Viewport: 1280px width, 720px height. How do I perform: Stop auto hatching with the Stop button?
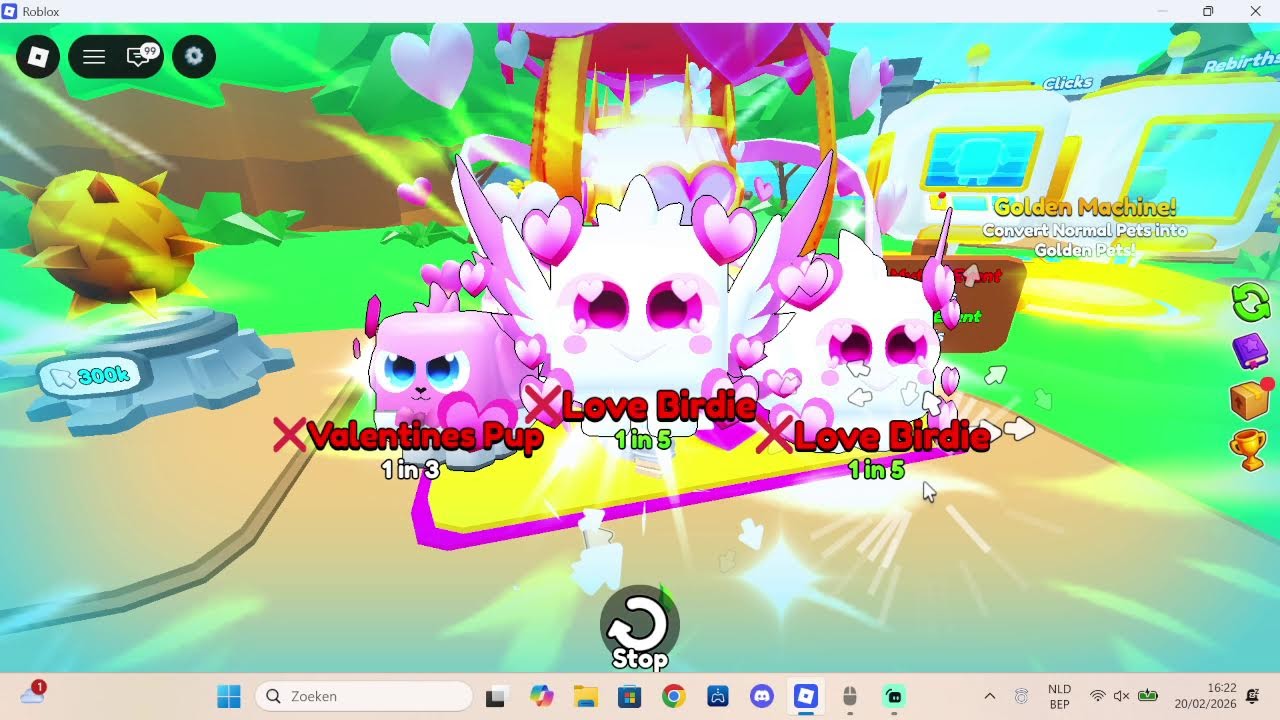[640, 628]
